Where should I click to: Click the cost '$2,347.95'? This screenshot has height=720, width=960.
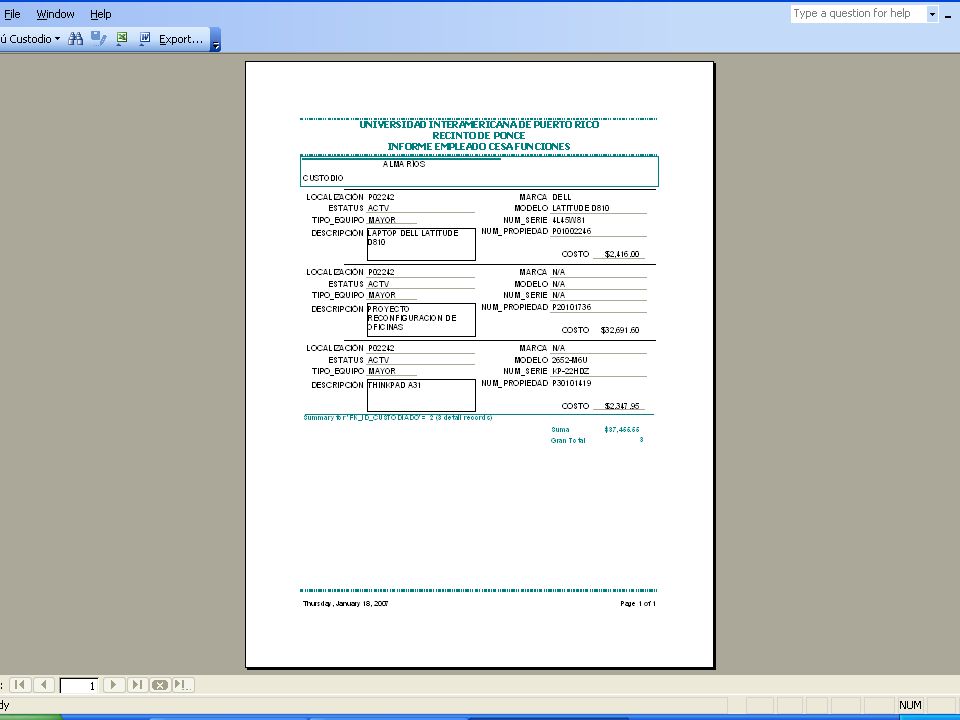621,406
